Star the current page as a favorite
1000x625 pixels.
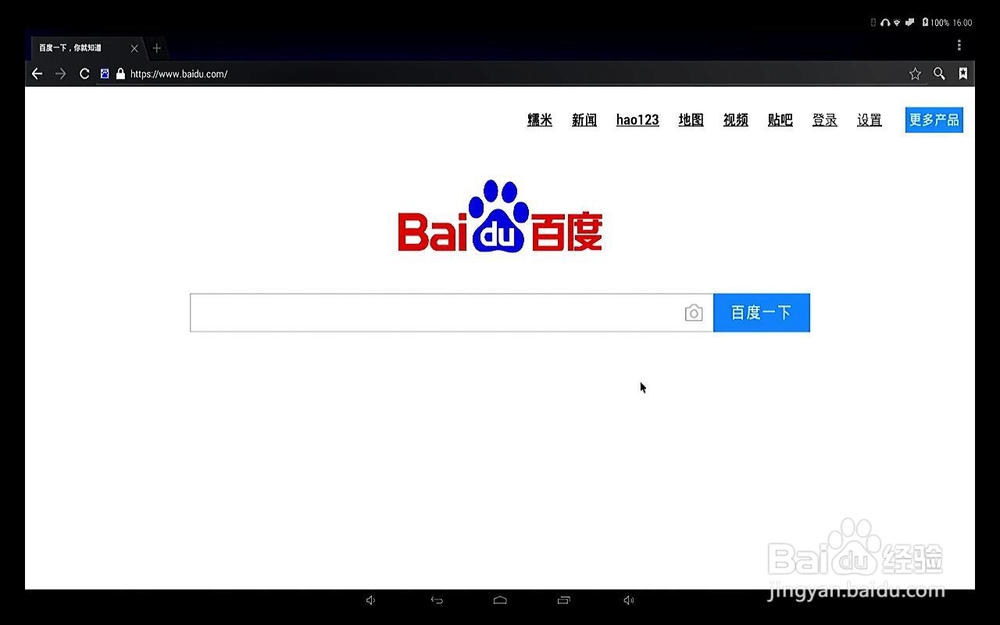914,73
